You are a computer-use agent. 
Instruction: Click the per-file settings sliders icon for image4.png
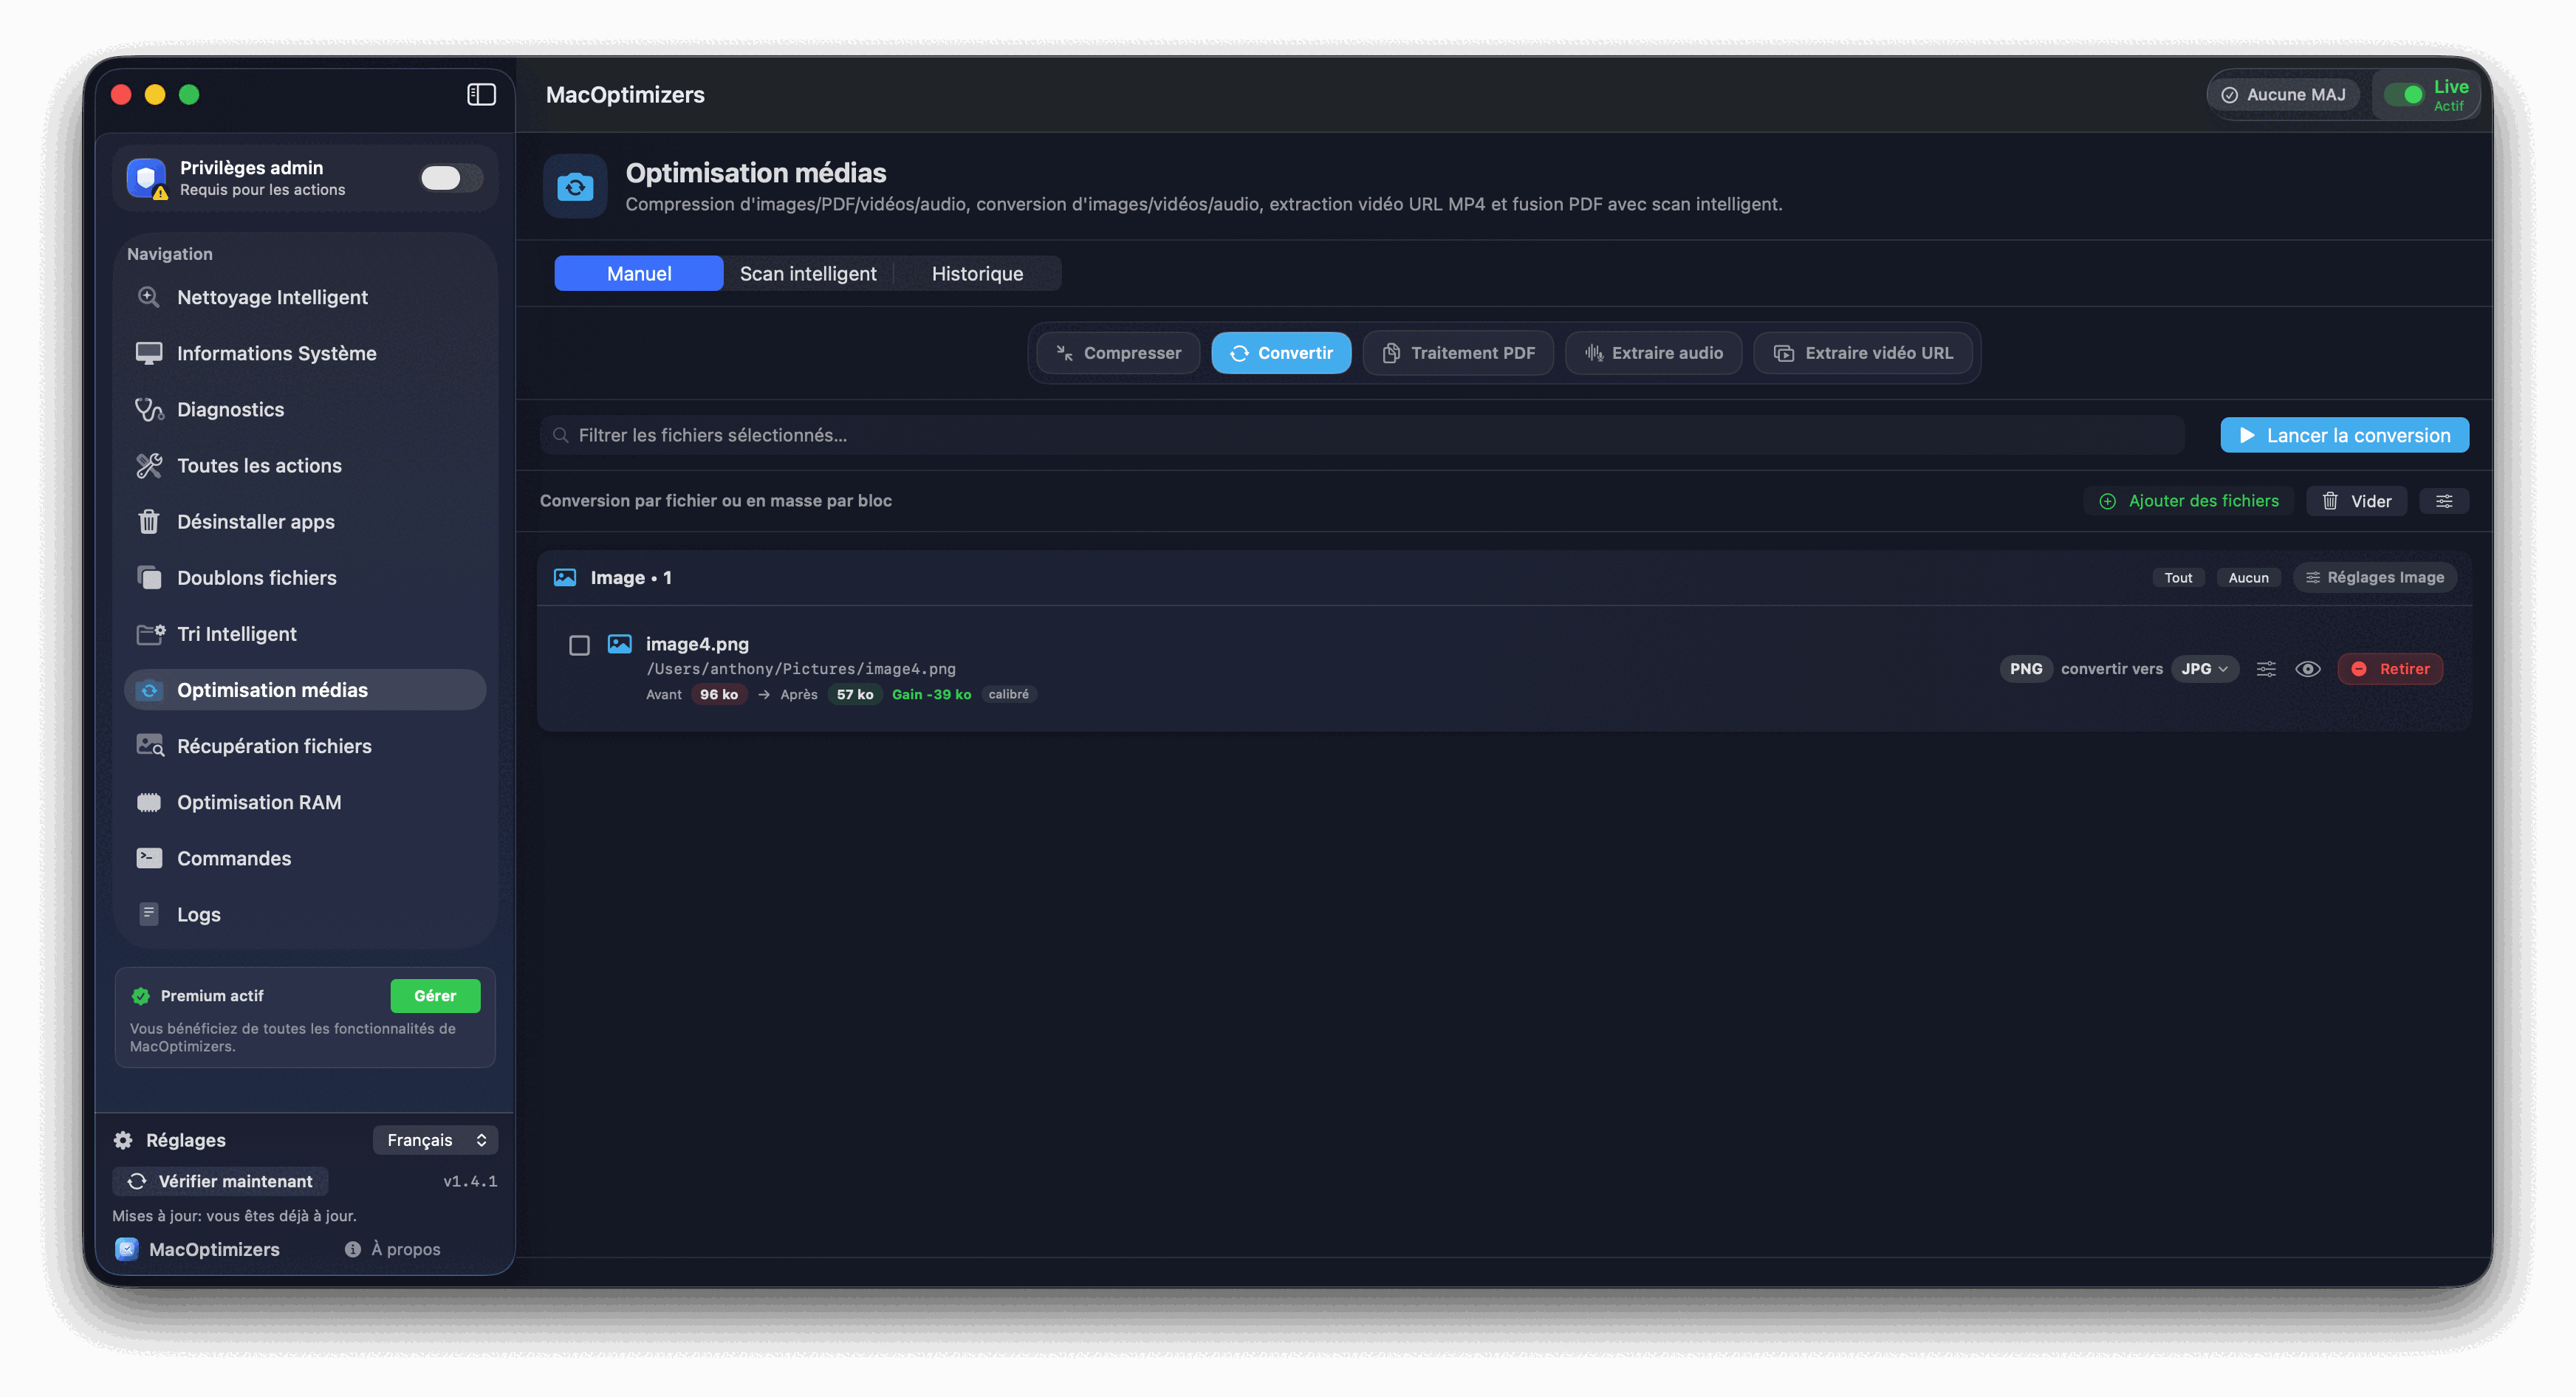[x=2266, y=669]
